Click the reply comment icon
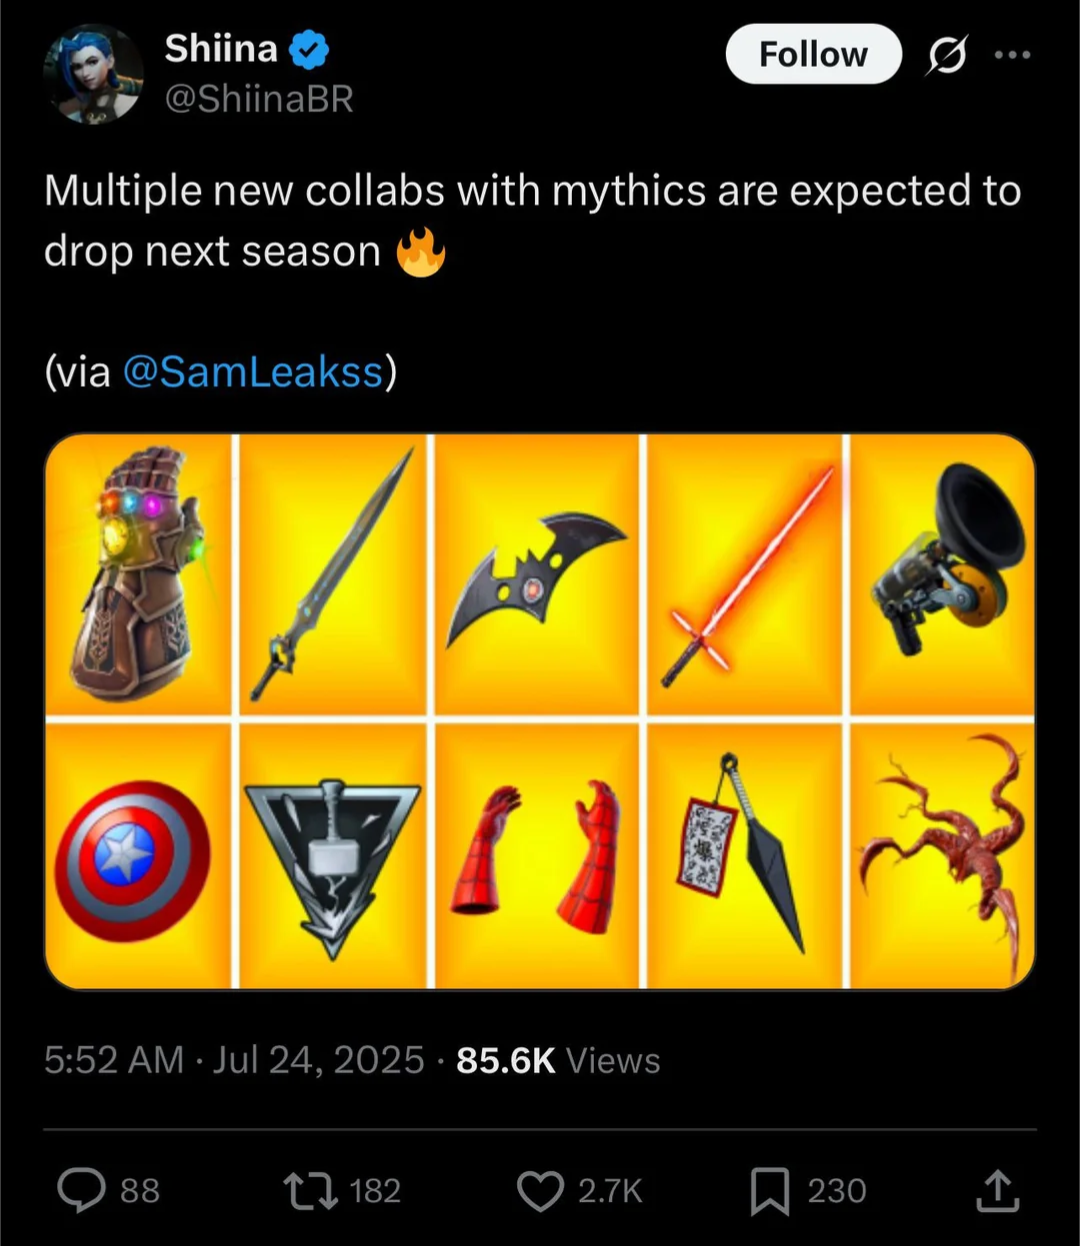The height and width of the screenshot is (1246, 1080). pyautogui.click(x=82, y=1190)
